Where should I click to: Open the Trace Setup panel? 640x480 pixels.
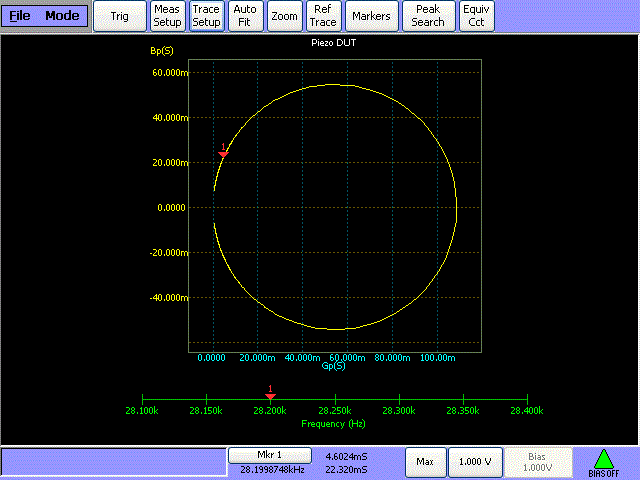[x=206, y=16]
